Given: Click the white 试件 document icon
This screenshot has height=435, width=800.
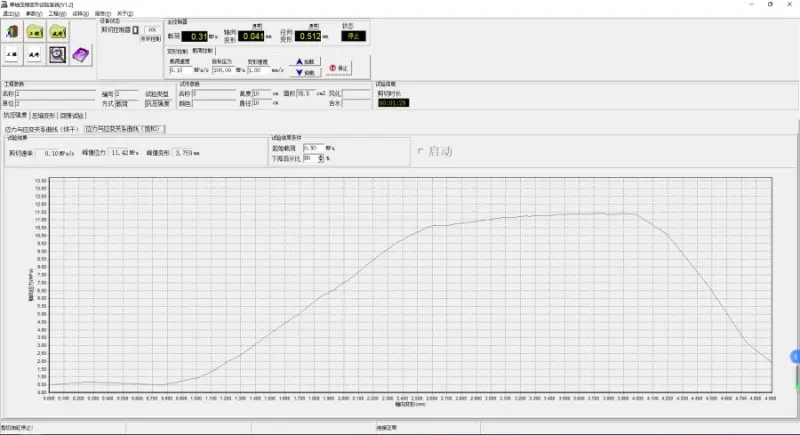Looking at the screenshot, I should point(34,54).
